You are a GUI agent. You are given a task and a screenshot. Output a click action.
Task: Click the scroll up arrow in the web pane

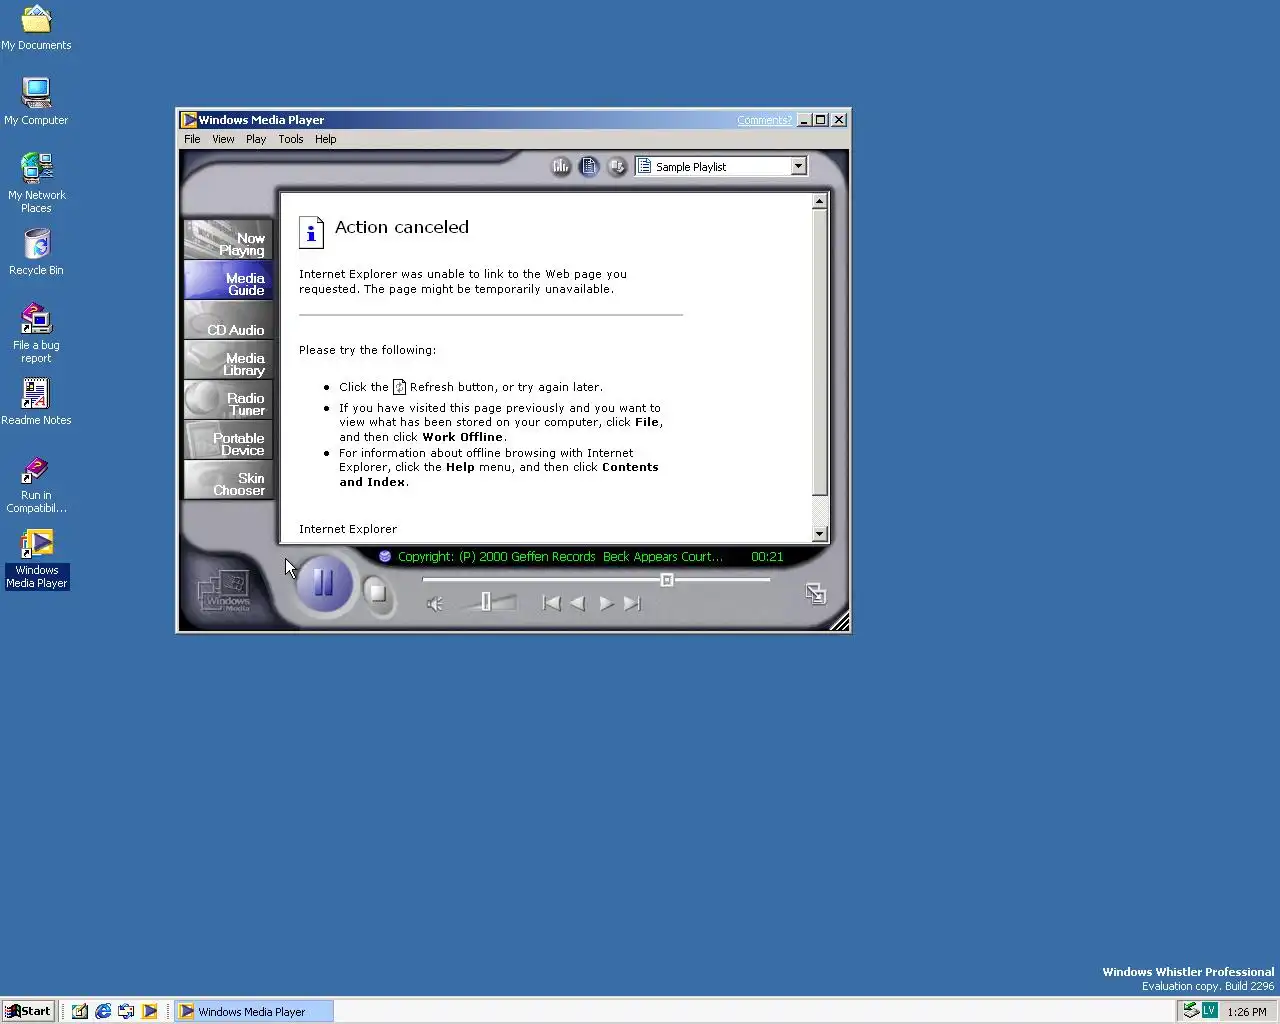click(x=820, y=201)
